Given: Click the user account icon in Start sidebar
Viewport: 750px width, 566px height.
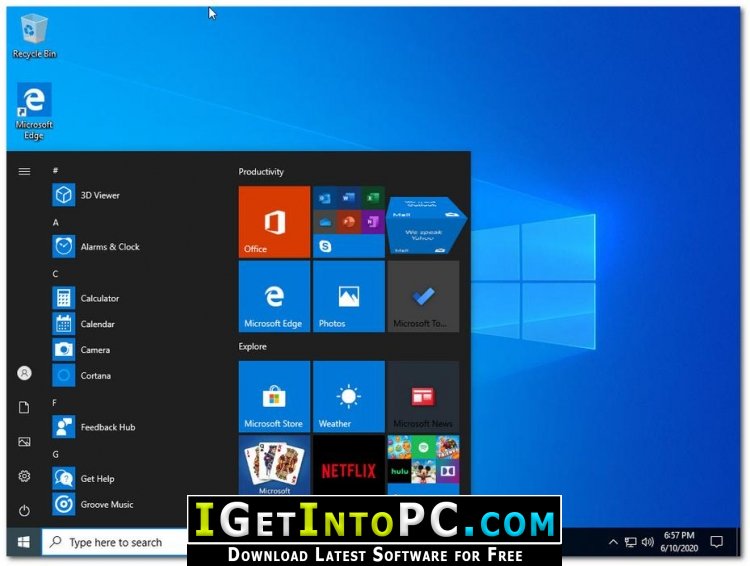Looking at the screenshot, I should coord(24,373).
